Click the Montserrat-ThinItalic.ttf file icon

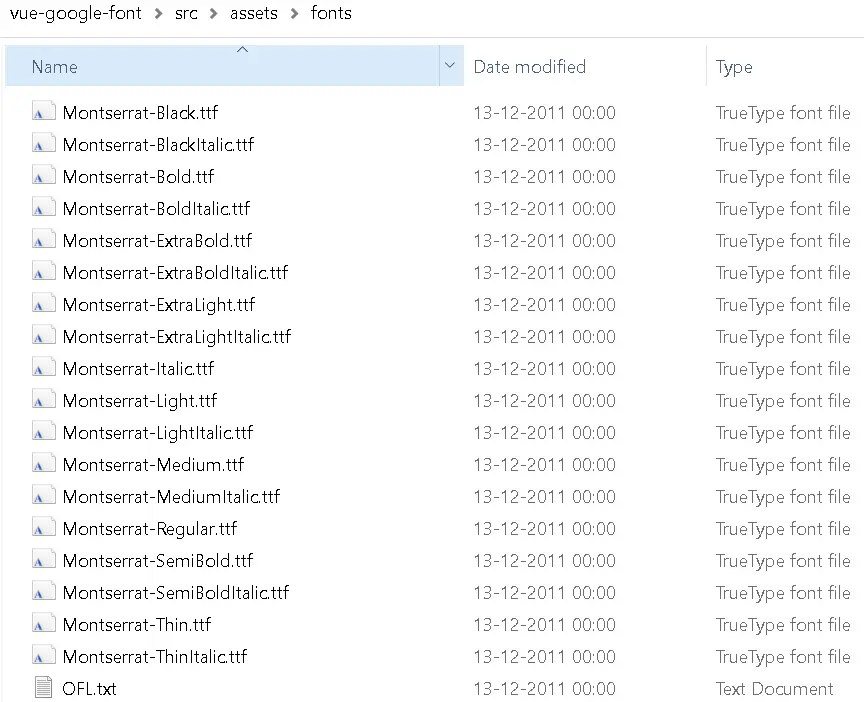click(44, 655)
